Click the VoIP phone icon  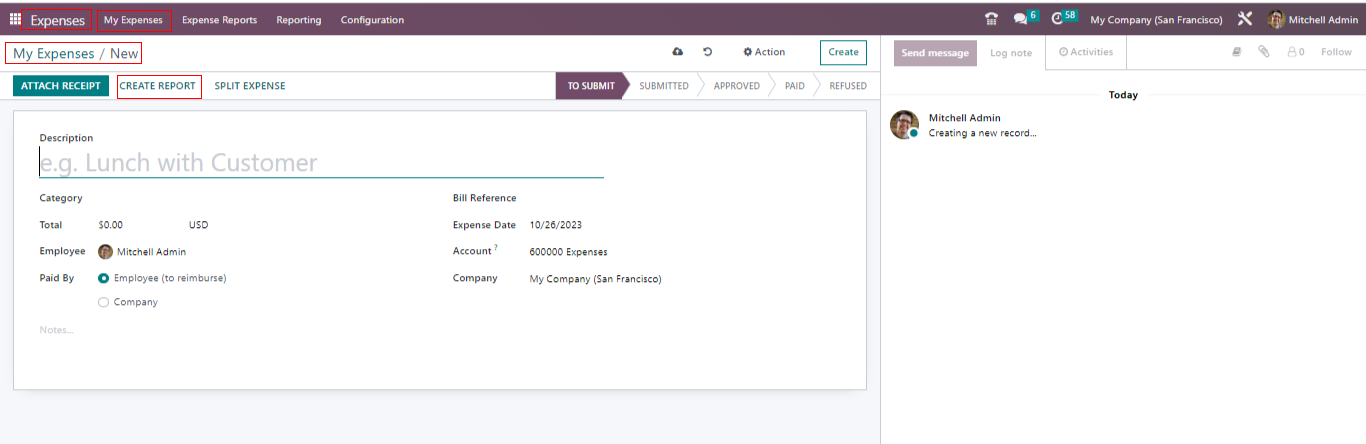tap(991, 19)
